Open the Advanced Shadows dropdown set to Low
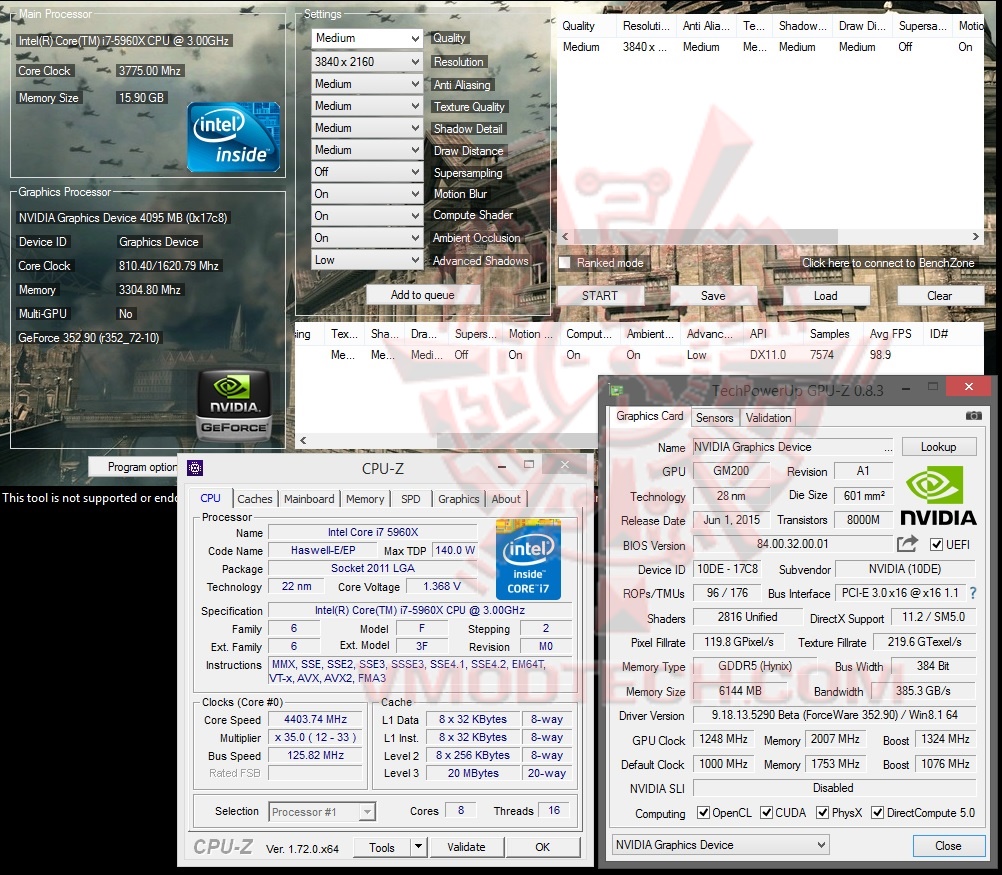The height and width of the screenshot is (875, 1002). 367,260
